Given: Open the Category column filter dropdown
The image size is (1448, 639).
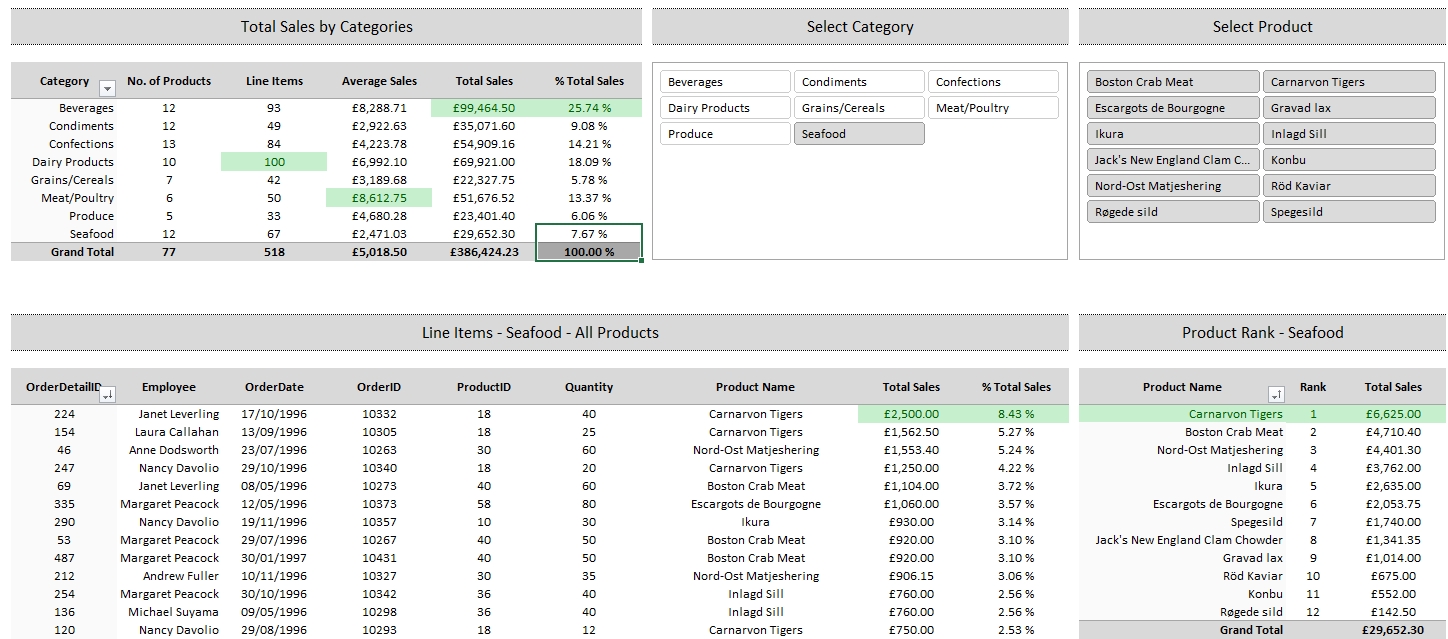Looking at the screenshot, I should tap(107, 88).
